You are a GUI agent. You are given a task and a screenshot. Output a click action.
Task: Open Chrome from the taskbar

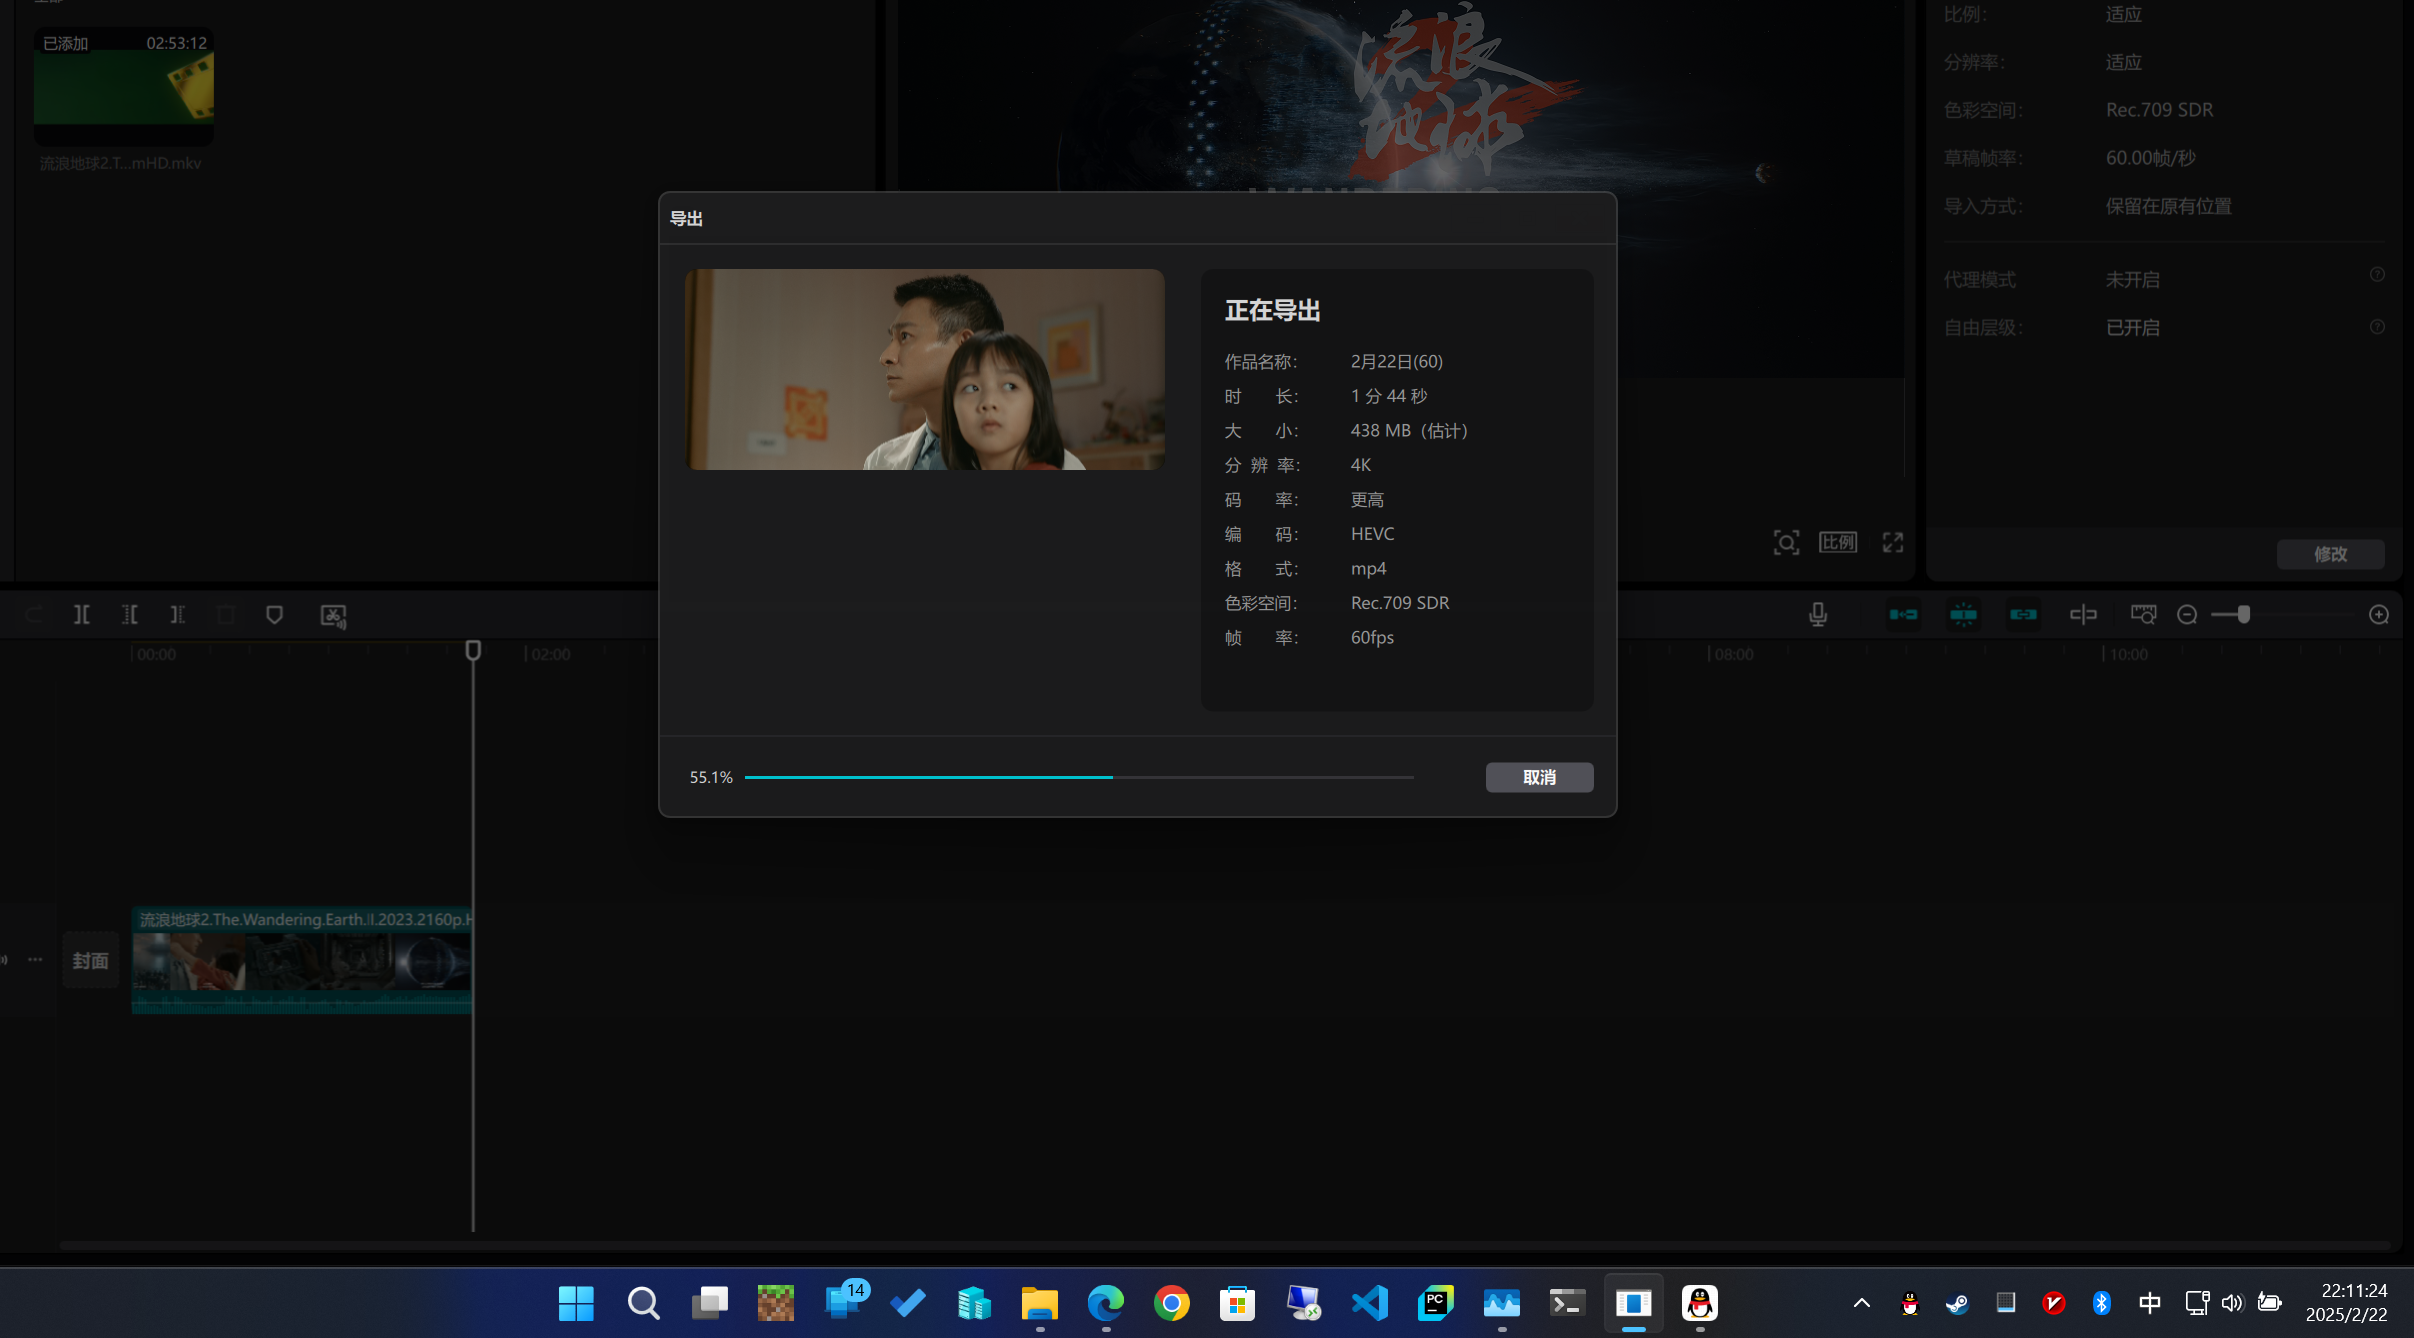pyautogui.click(x=1171, y=1303)
